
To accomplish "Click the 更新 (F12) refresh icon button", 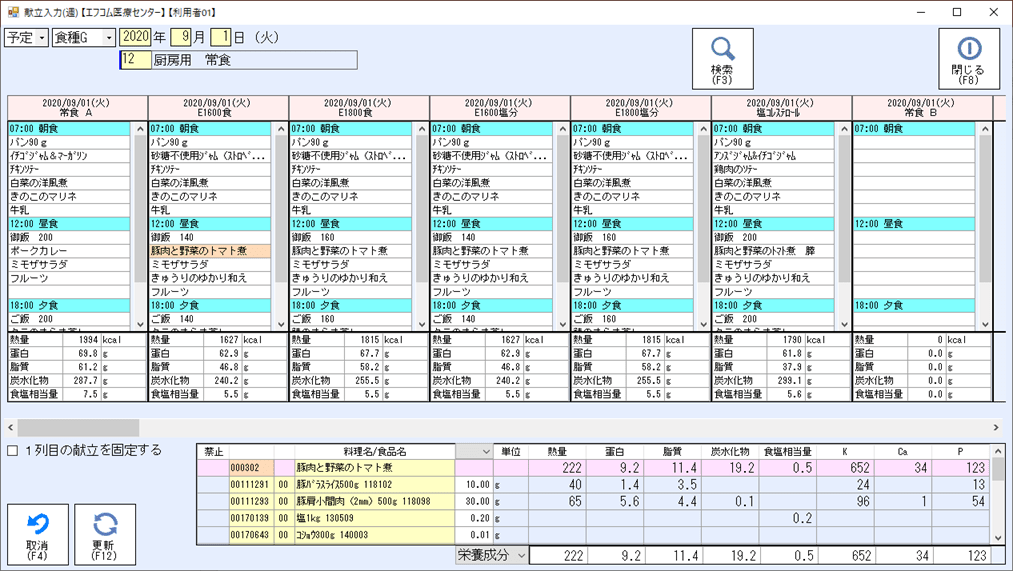I will click(105, 534).
